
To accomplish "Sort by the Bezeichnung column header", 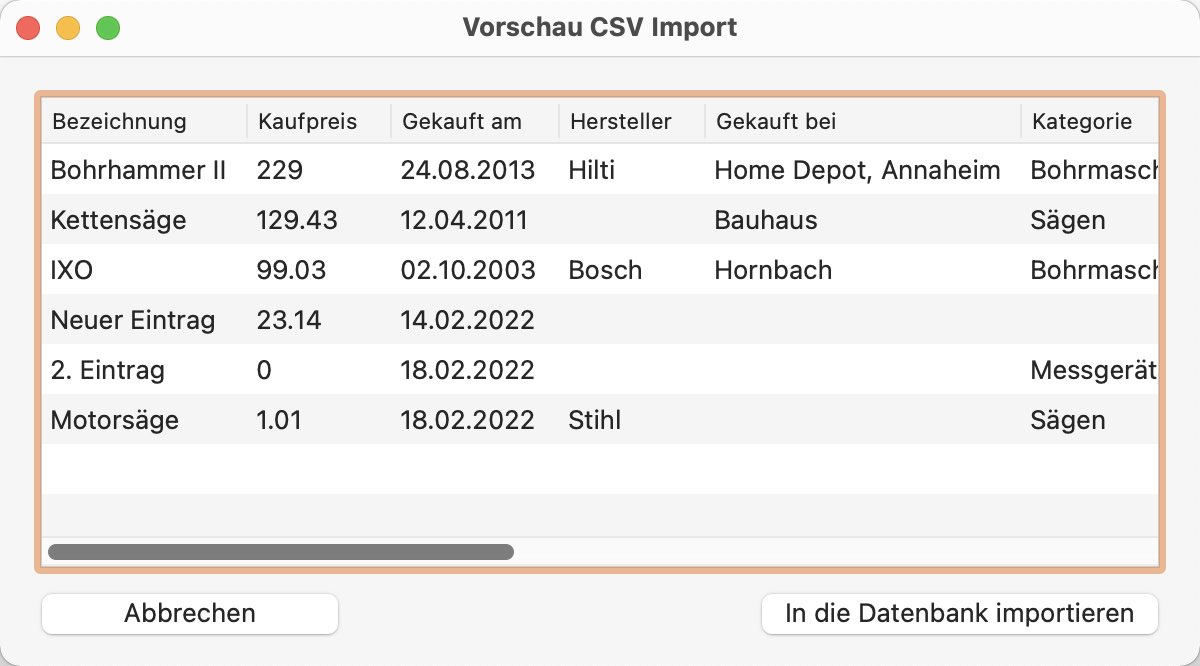I will (145, 121).
